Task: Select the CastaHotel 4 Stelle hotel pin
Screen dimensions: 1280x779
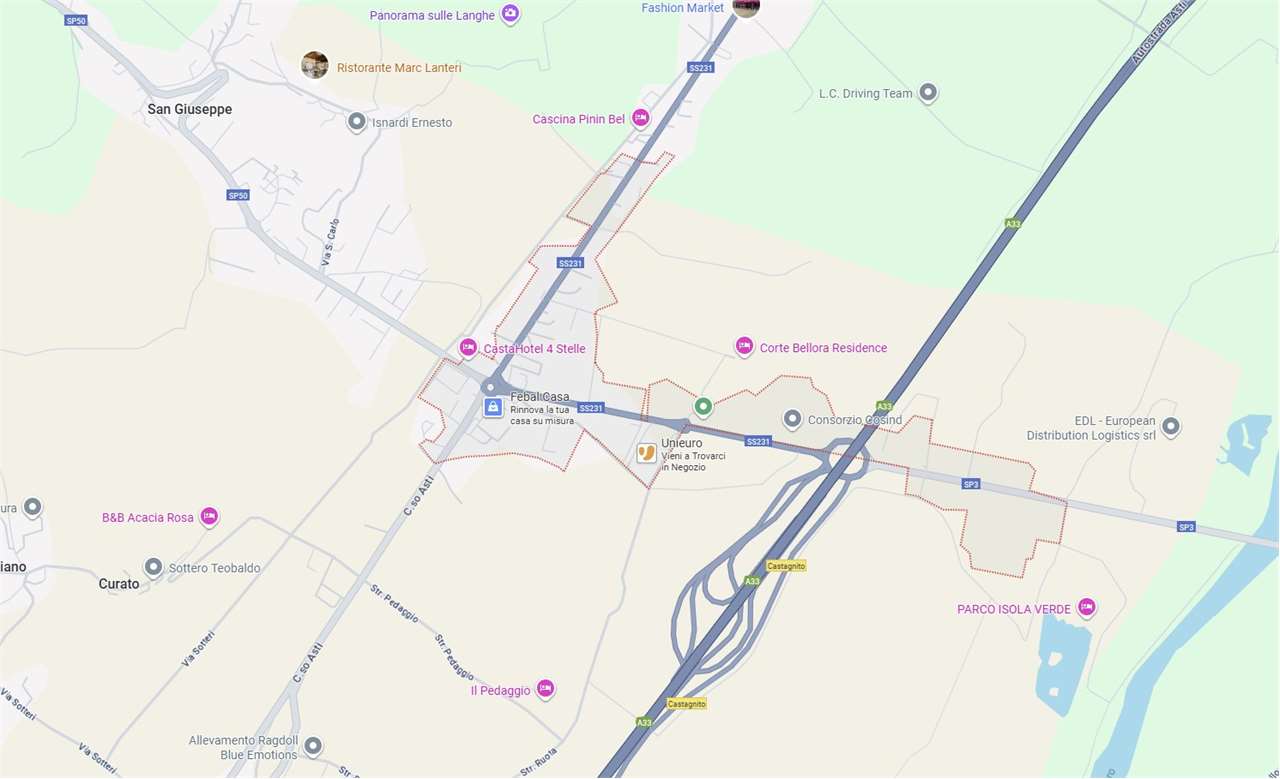Action: (x=468, y=347)
